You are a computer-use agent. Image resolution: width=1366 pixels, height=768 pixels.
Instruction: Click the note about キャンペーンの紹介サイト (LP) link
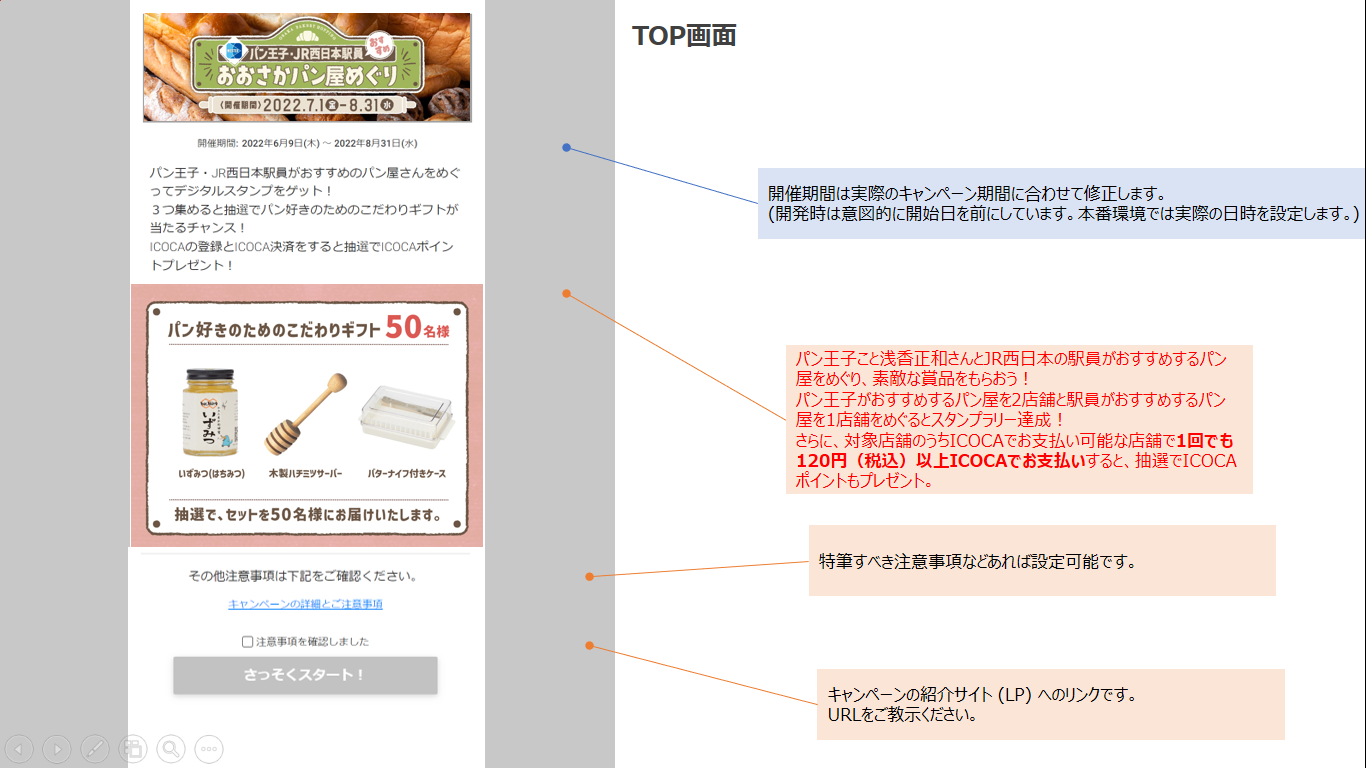coord(1050,705)
